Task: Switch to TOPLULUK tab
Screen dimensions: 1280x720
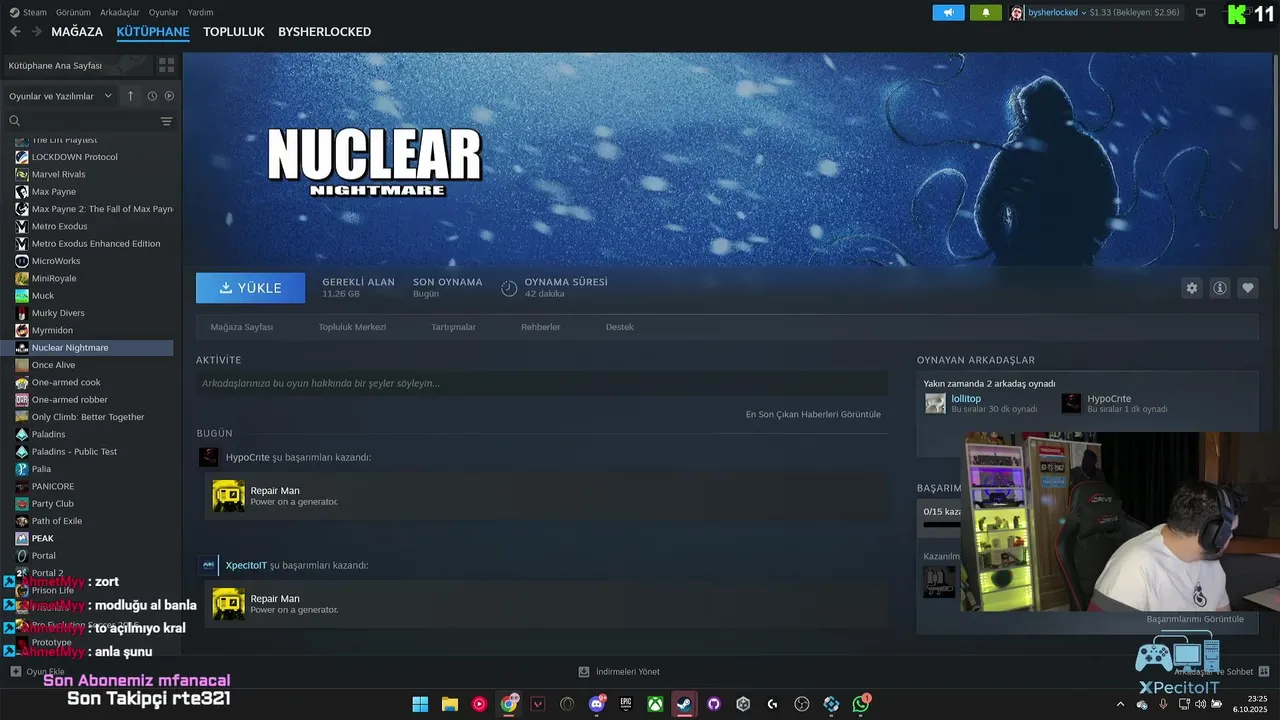Action: click(x=234, y=32)
